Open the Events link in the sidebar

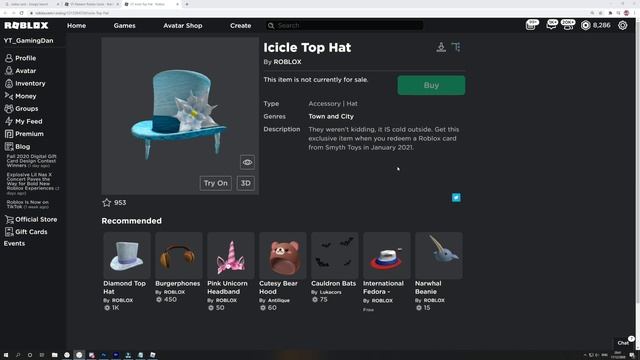14,243
